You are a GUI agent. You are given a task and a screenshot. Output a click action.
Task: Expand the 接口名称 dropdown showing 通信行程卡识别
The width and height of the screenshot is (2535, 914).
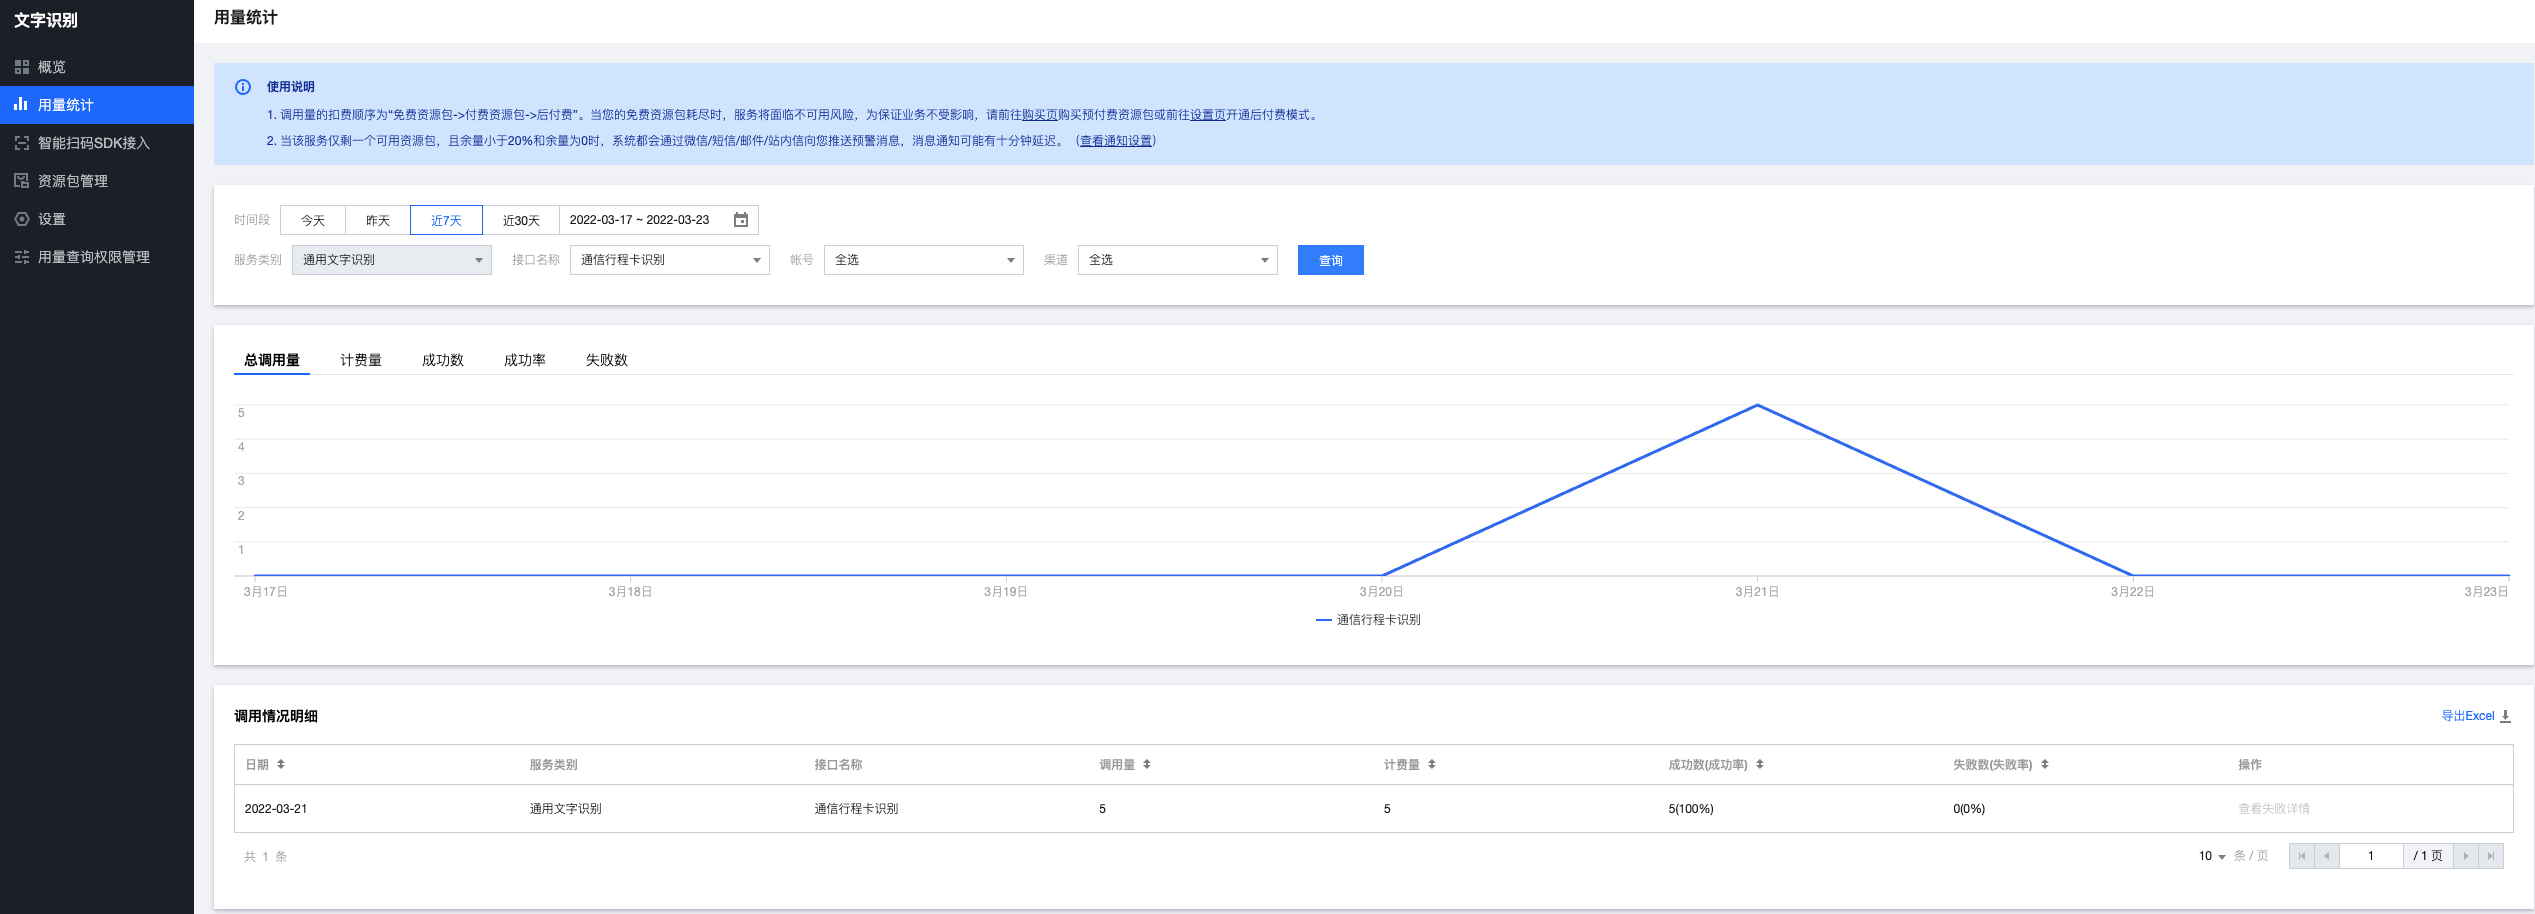click(669, 260)
